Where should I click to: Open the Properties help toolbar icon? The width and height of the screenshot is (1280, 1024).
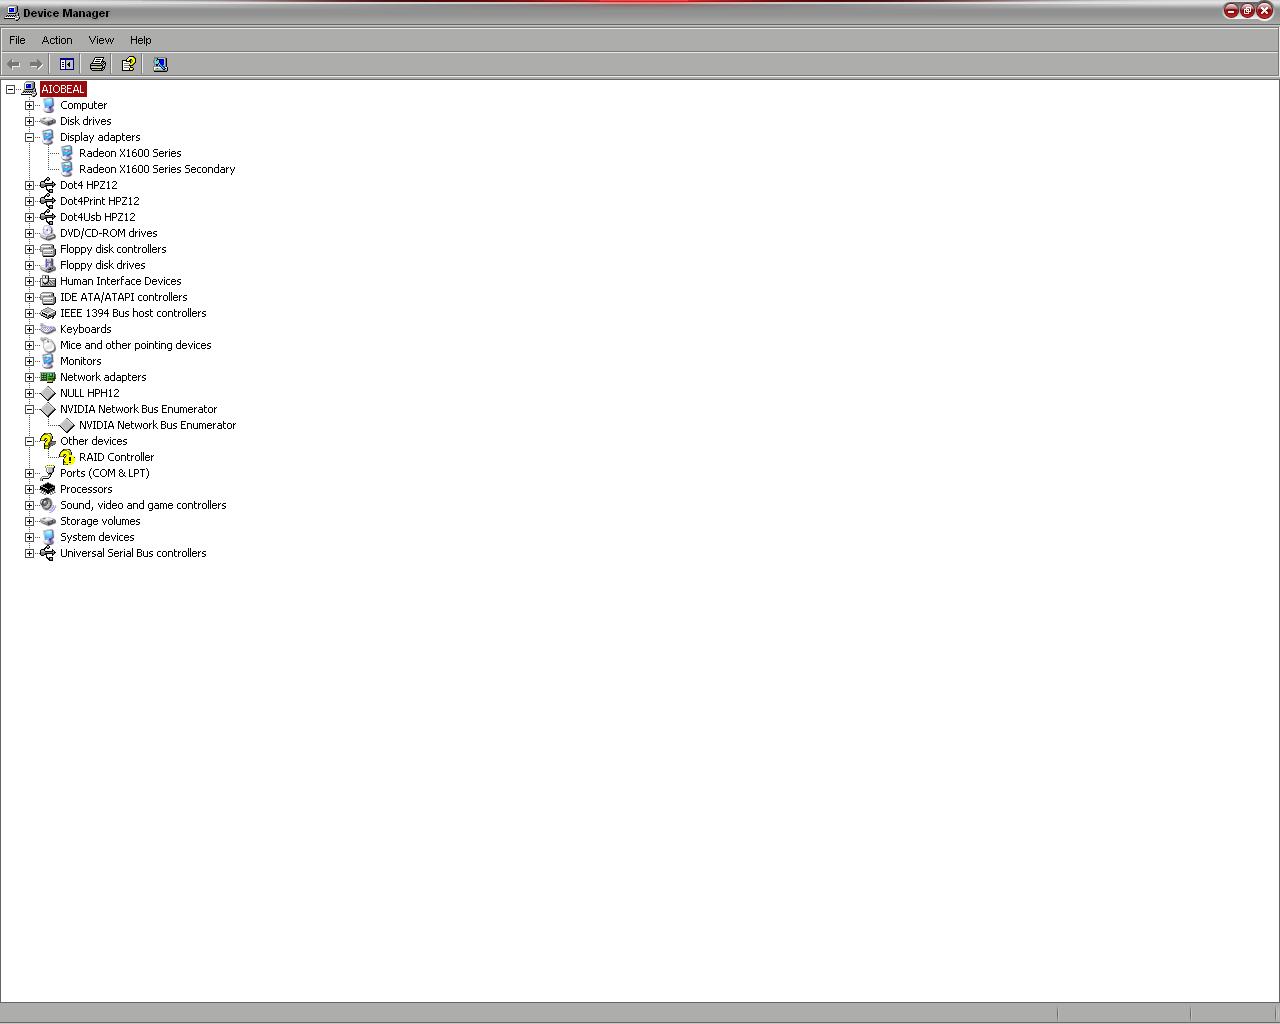tap(129, 64)
